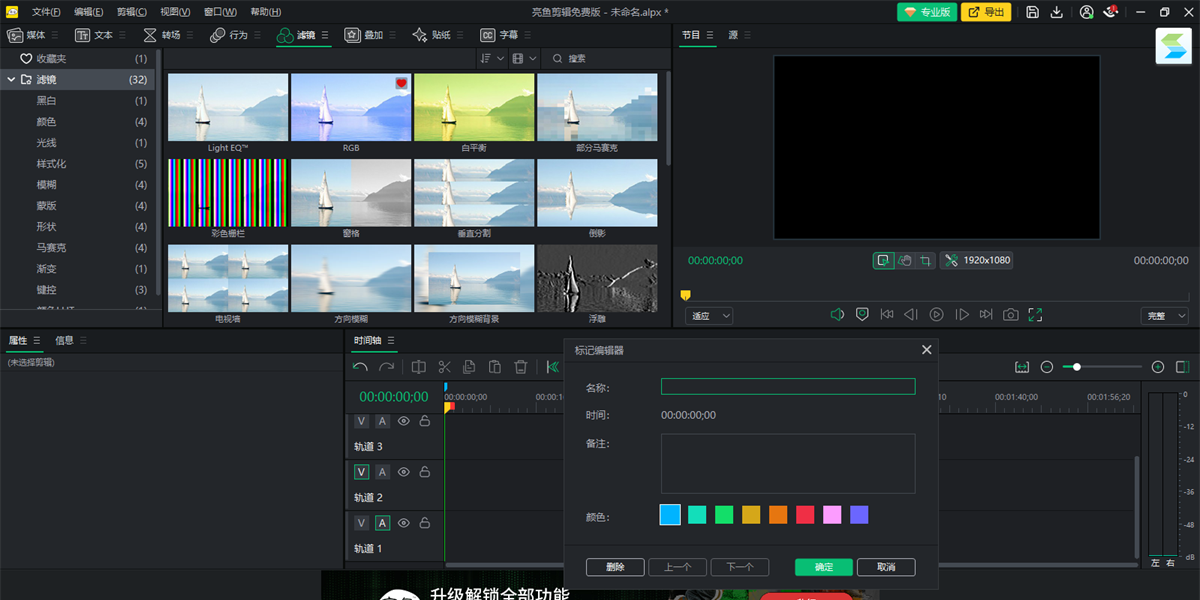This screenshot has width=1200, height=600.
Task: Toggle the V video button on track 2
Action: coord(361,472)
